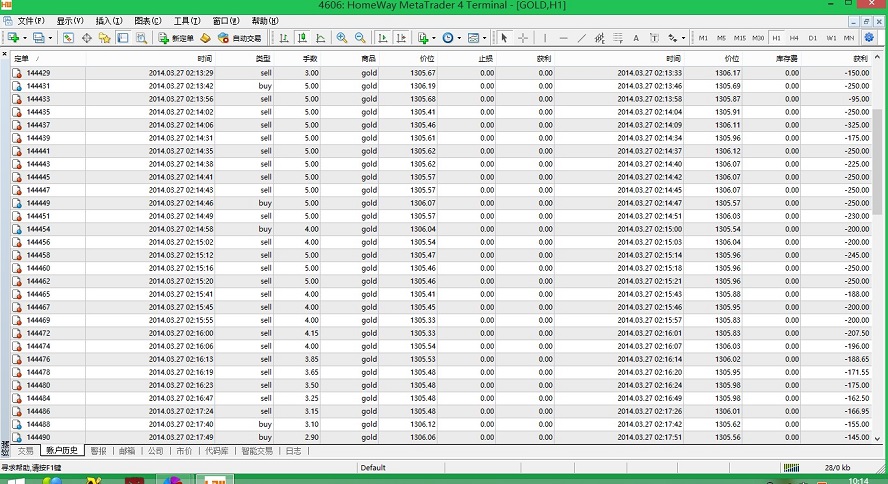This screenshot has height=484, width=888.
Task: Click the Profiles icon
Action: (39, 38)
